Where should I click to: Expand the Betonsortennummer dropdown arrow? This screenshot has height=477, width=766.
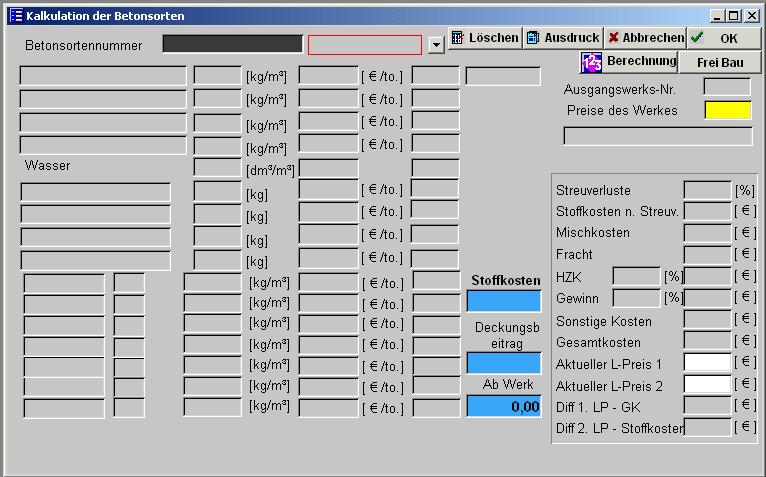(x=435, y=45)
